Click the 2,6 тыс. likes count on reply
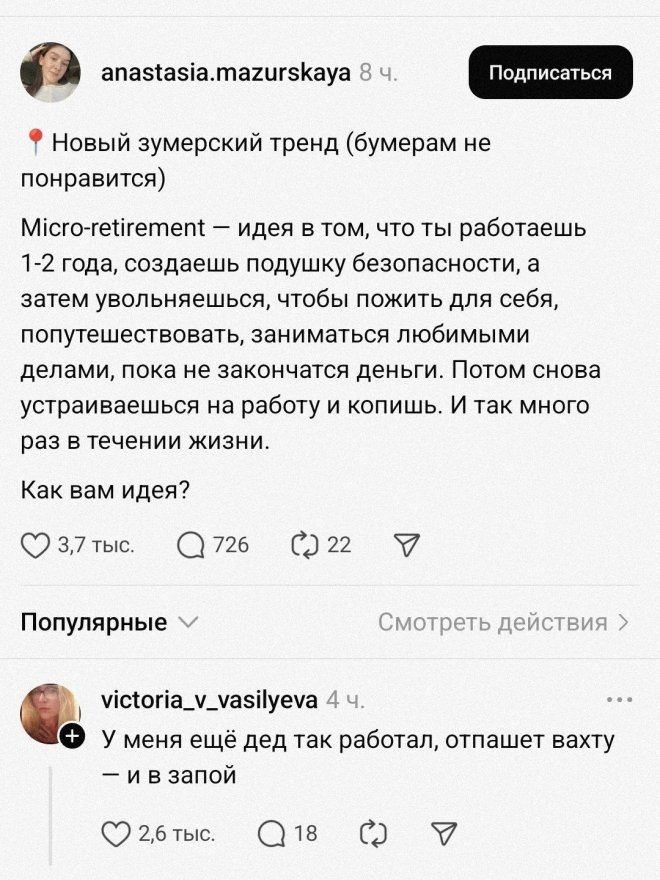660x880 pixels. pyautogui.click(x=176, y=833)
